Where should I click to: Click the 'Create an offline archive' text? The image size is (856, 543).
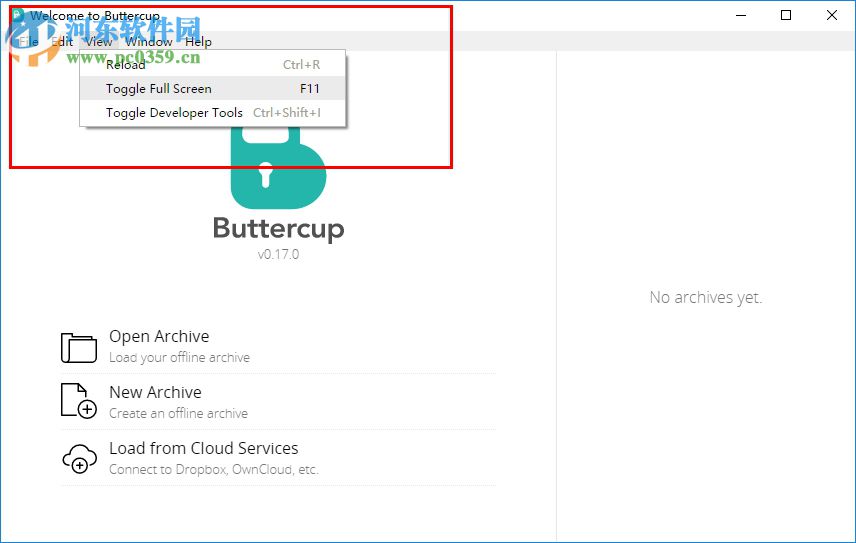click(x=179, y=413)
